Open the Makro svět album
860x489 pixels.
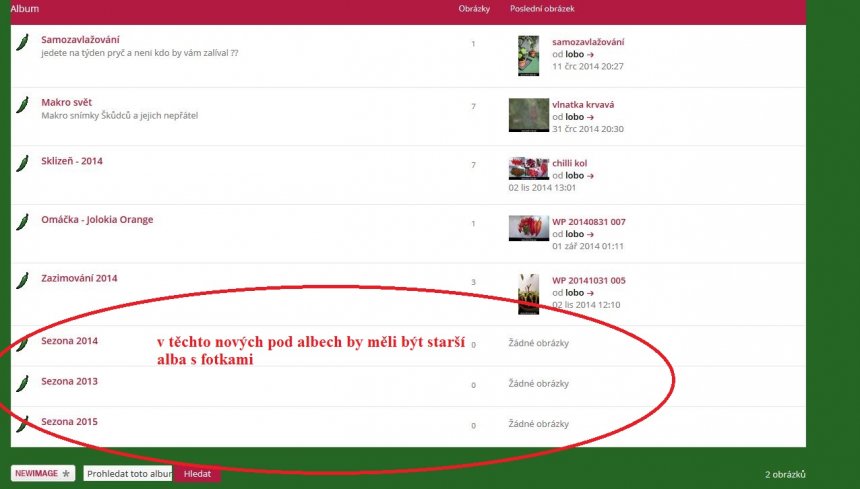coord(67,102)
